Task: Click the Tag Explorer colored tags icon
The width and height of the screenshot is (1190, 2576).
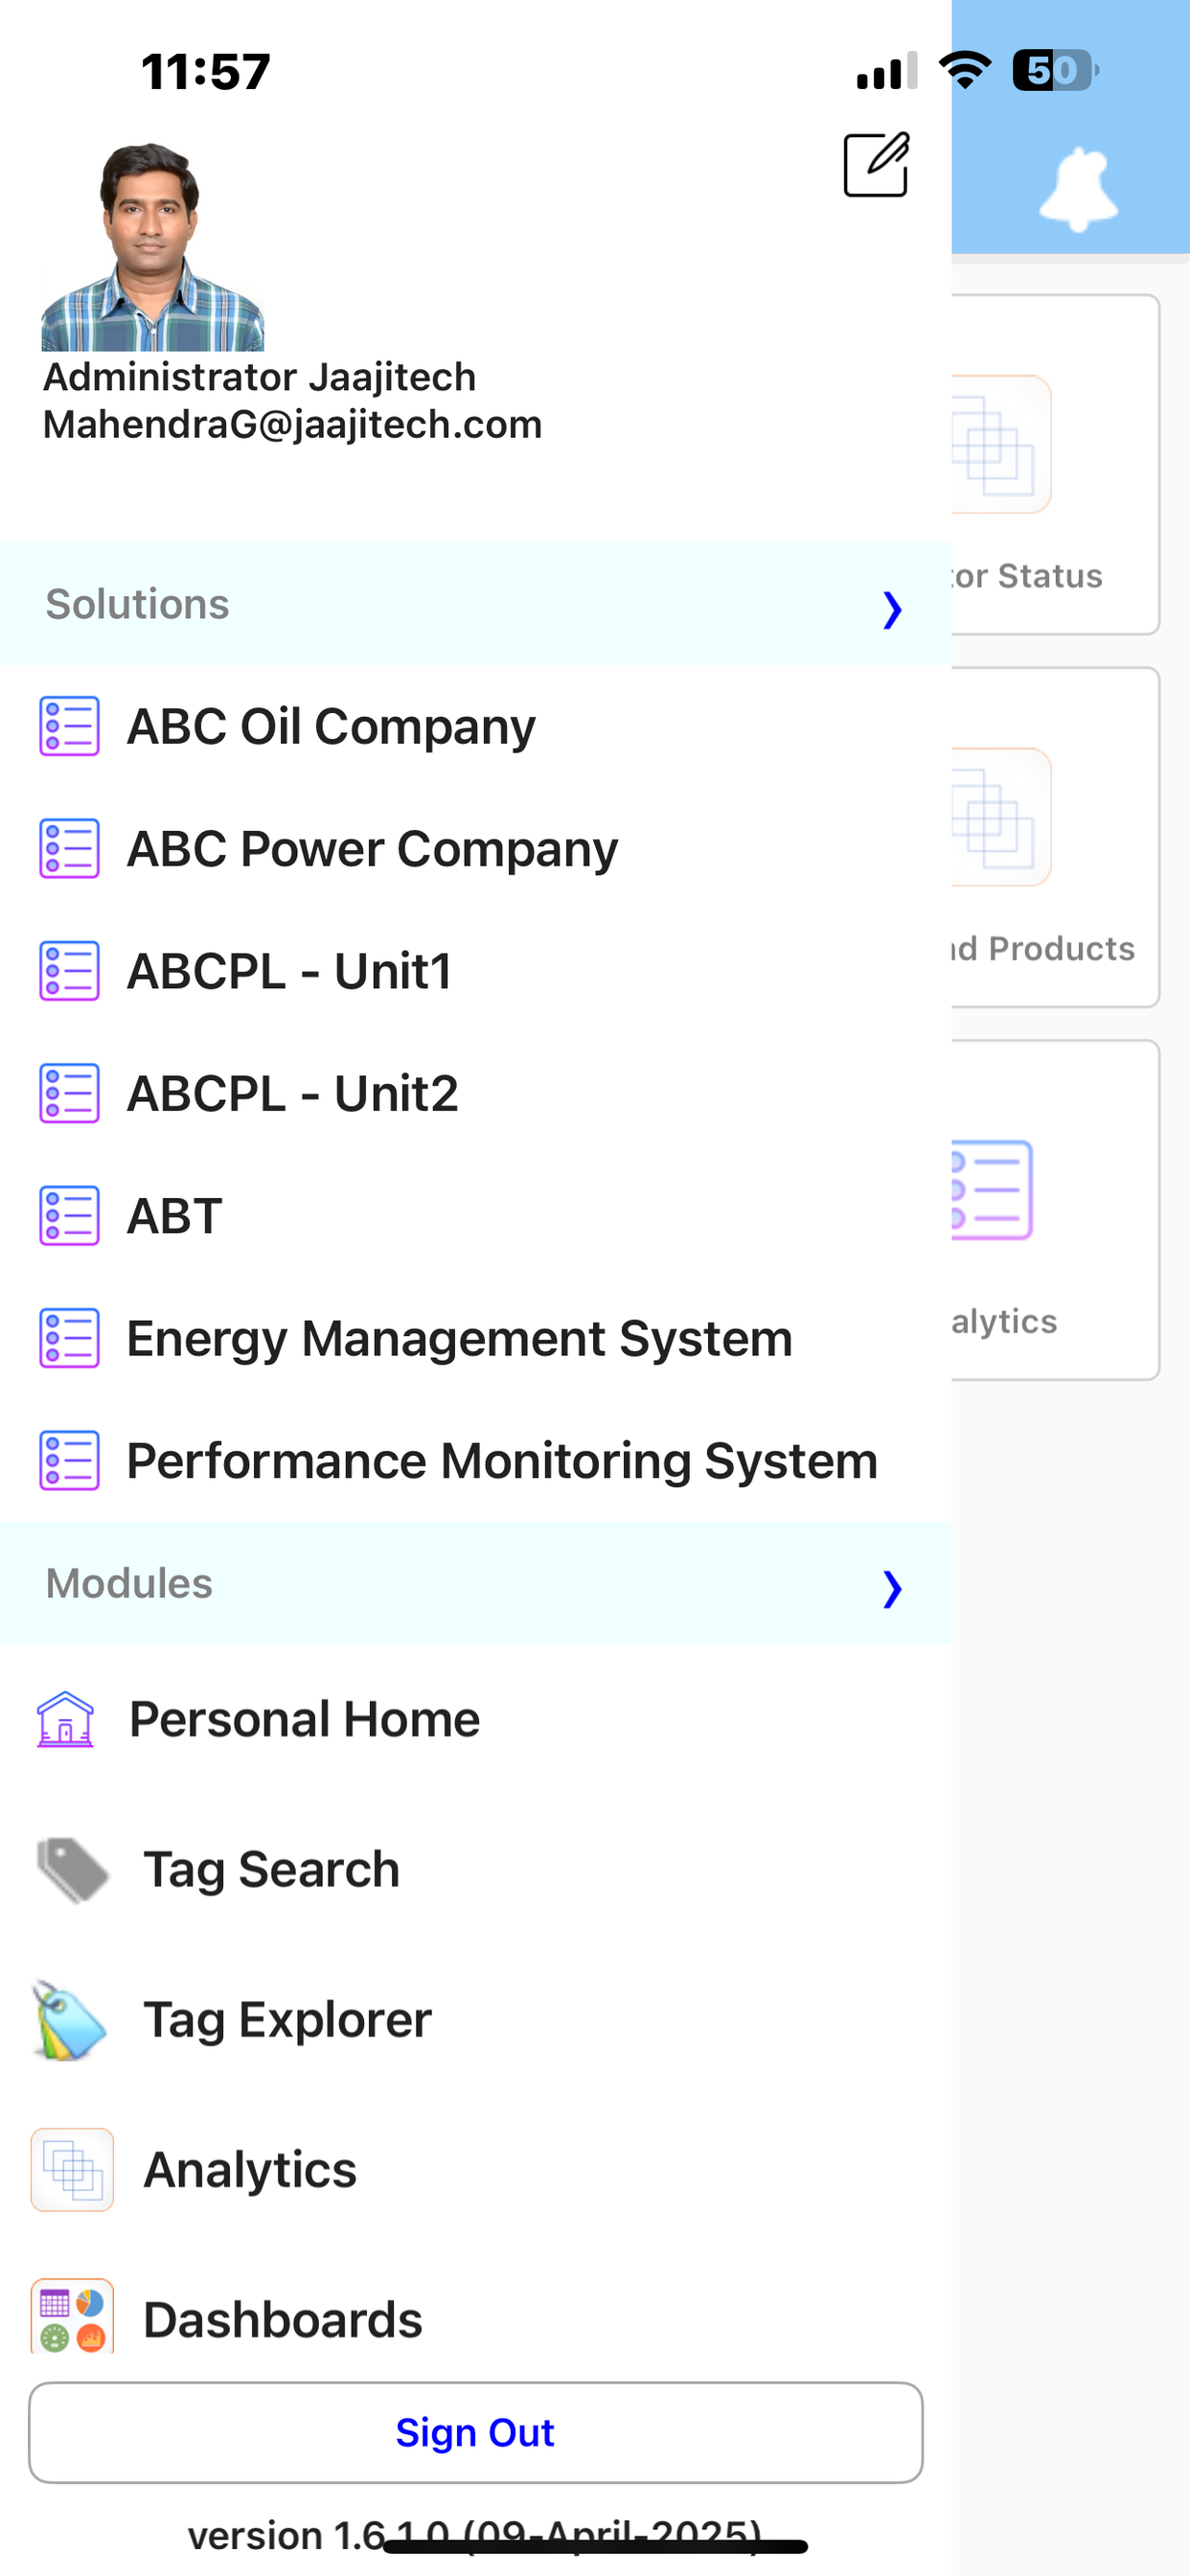Action: 69,2019
